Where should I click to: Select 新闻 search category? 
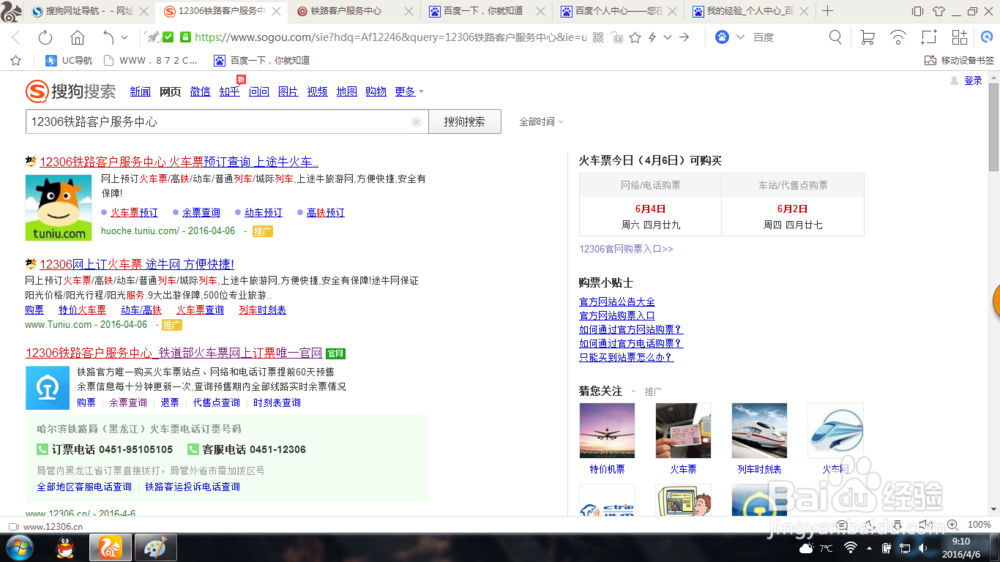pos(140,92)
